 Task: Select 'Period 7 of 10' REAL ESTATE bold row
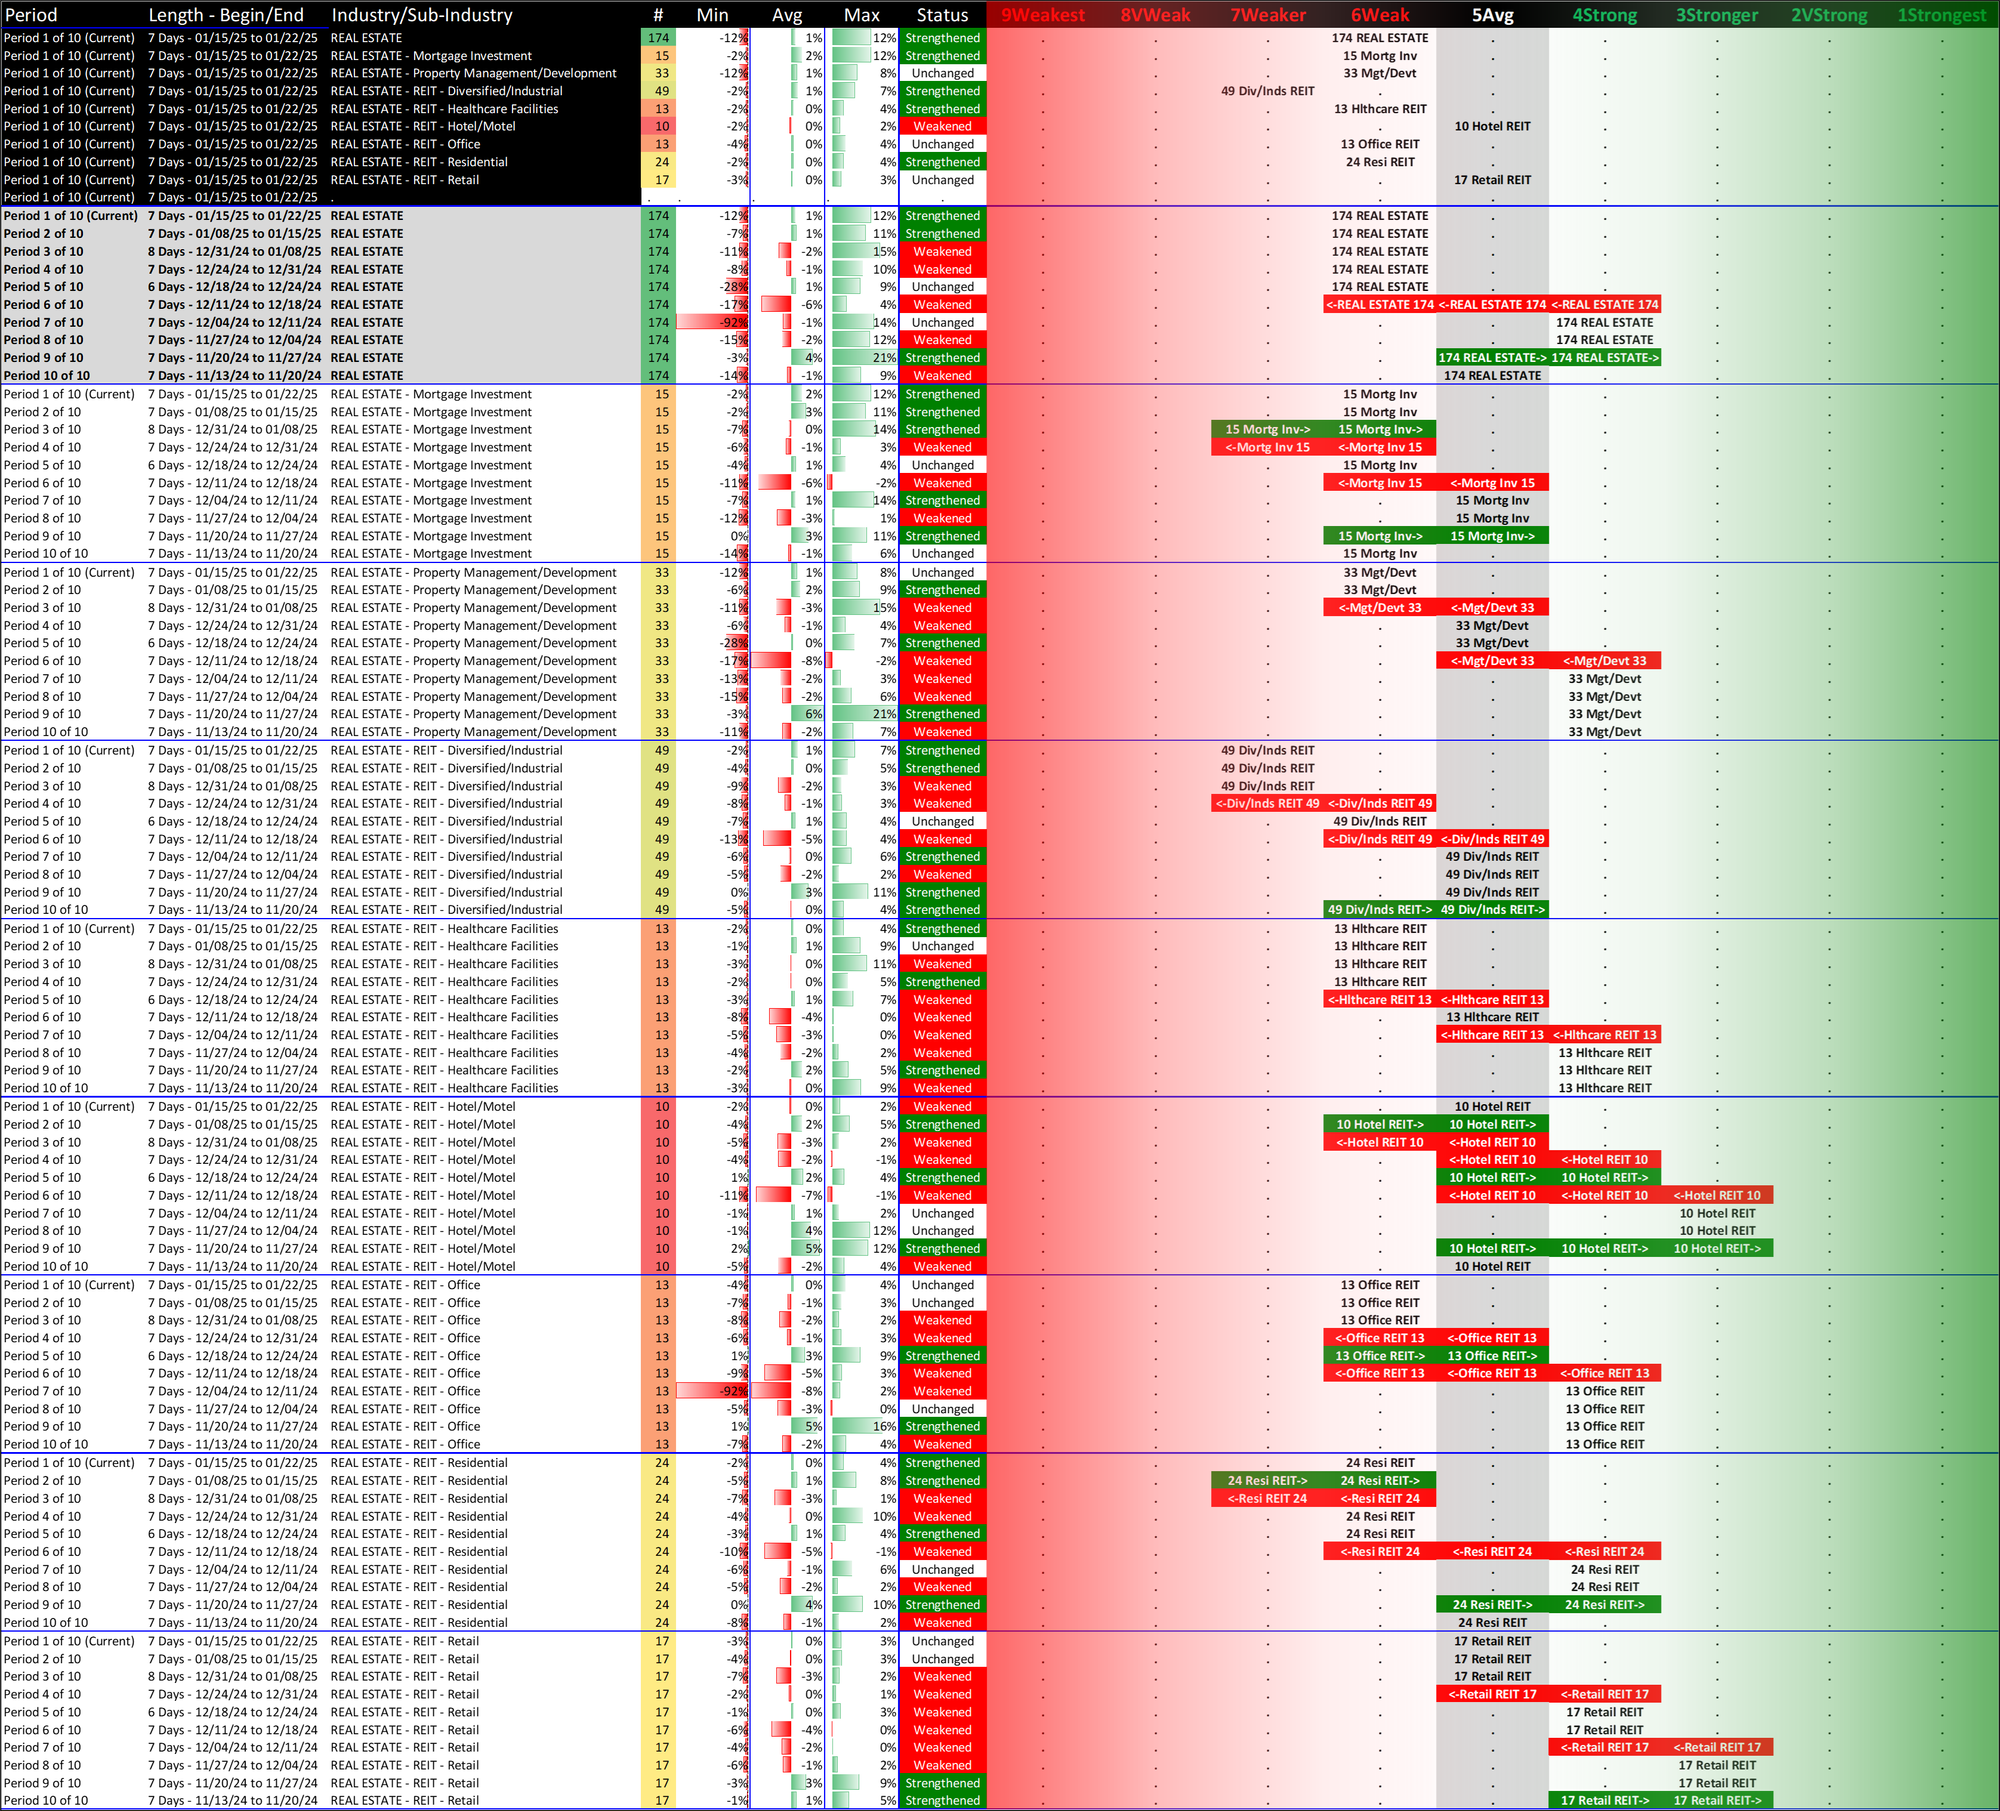pos(44,323)
